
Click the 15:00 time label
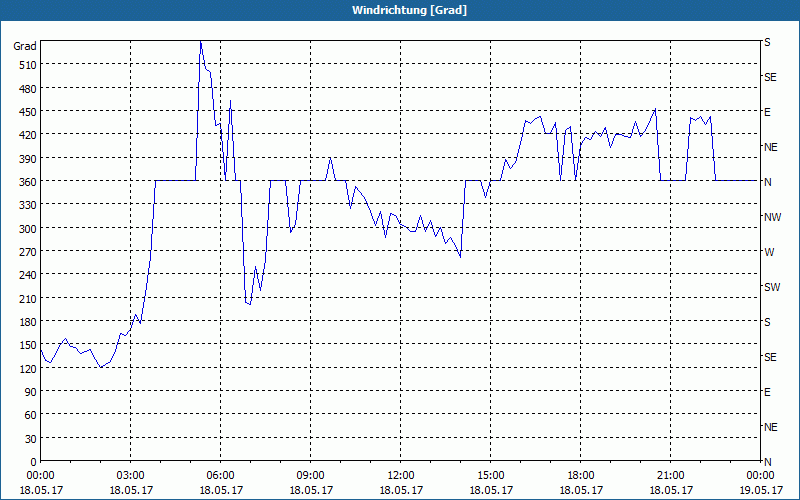click(x=490, y=476)
